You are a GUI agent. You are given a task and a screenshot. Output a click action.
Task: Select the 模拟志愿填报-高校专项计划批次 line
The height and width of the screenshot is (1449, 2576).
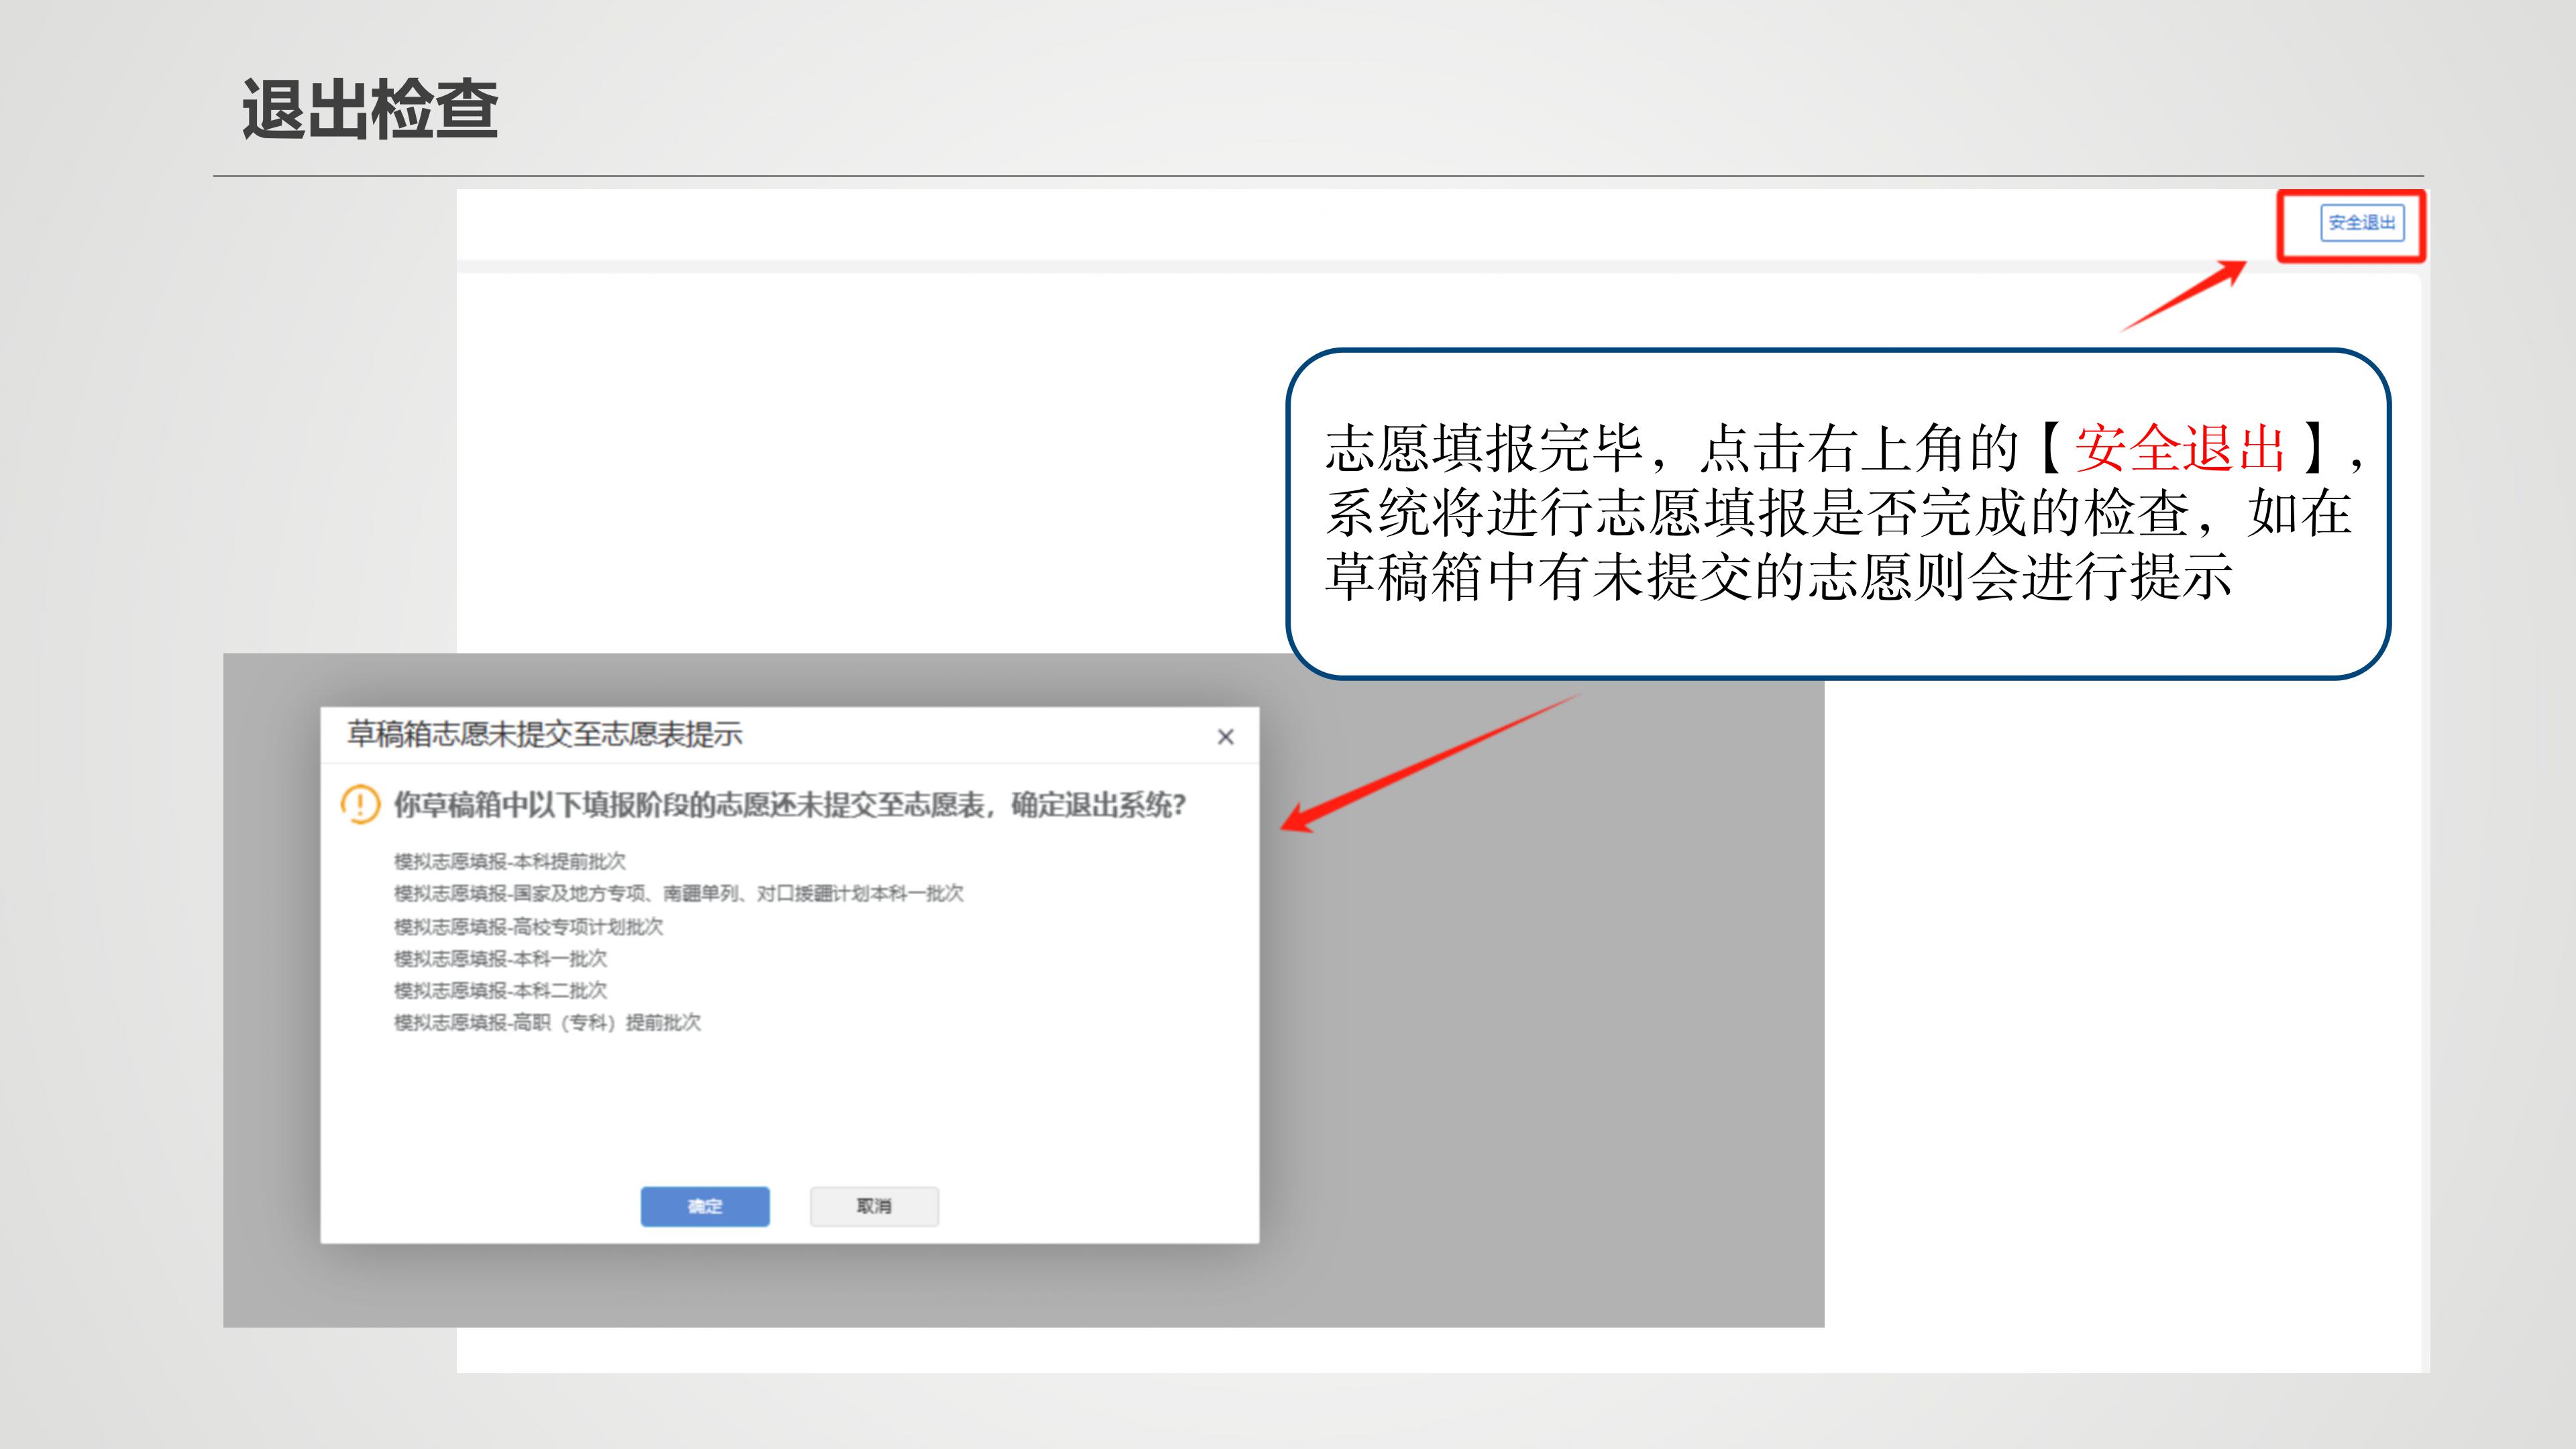(x=528, y=926)
